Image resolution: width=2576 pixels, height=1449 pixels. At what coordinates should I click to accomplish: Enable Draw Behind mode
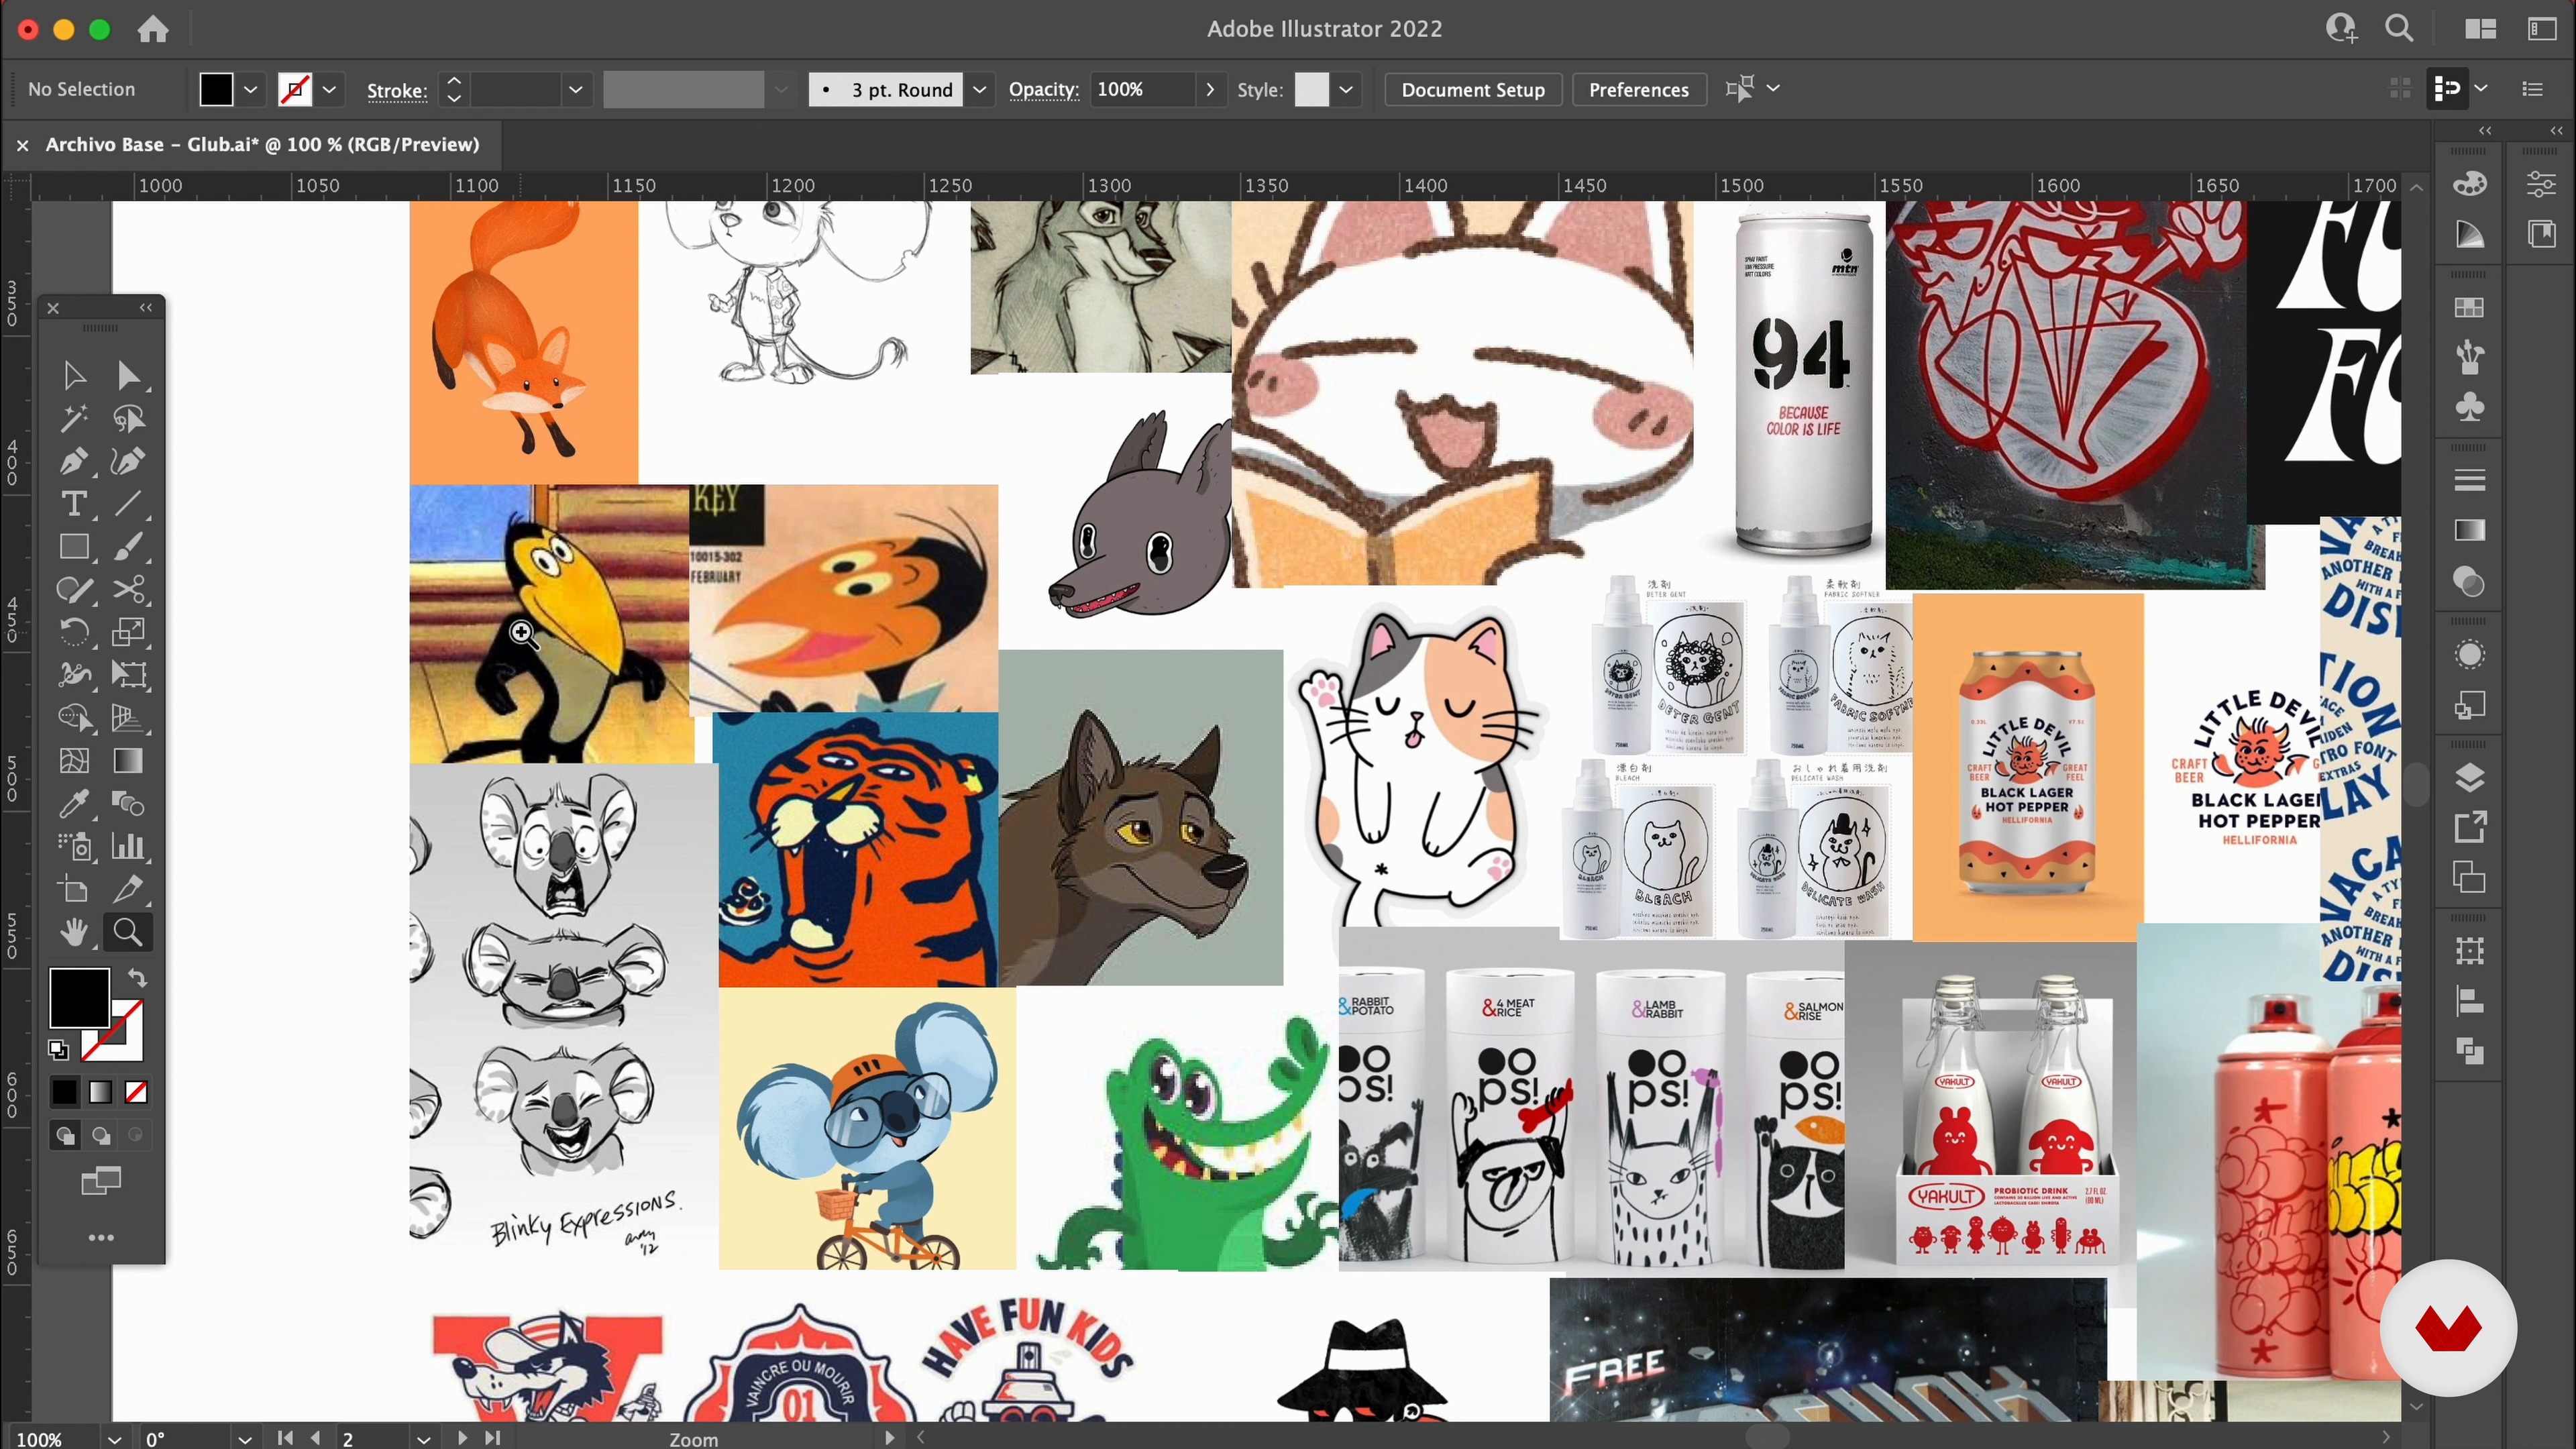pos(100,1135)
